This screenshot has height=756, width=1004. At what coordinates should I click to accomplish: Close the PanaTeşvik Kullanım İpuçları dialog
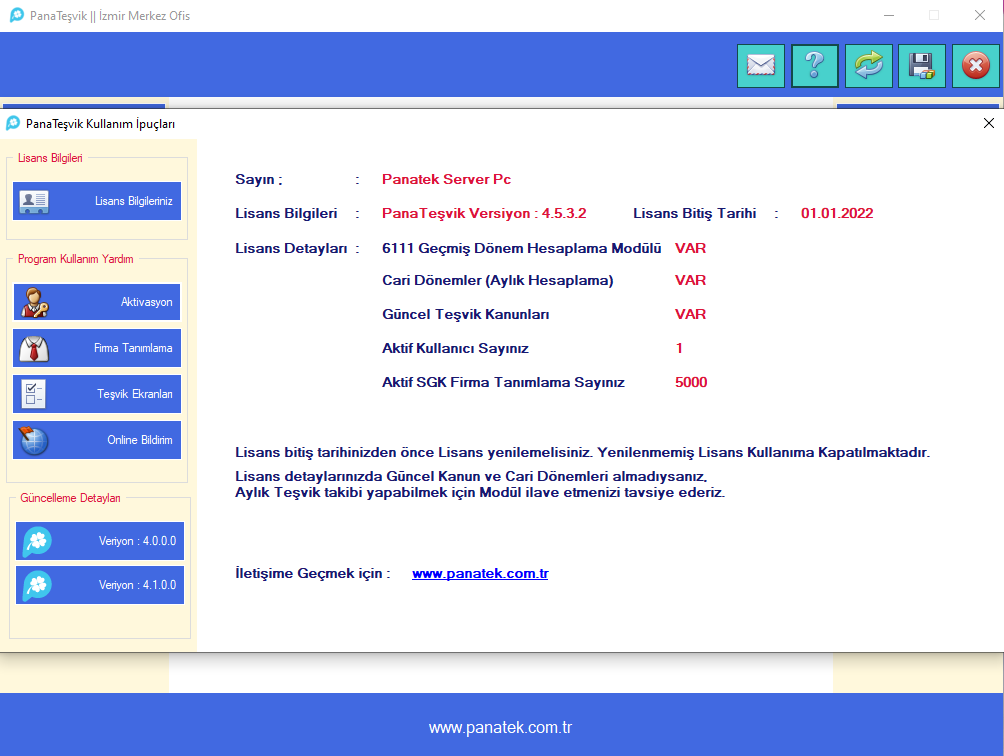pos(989,123)
